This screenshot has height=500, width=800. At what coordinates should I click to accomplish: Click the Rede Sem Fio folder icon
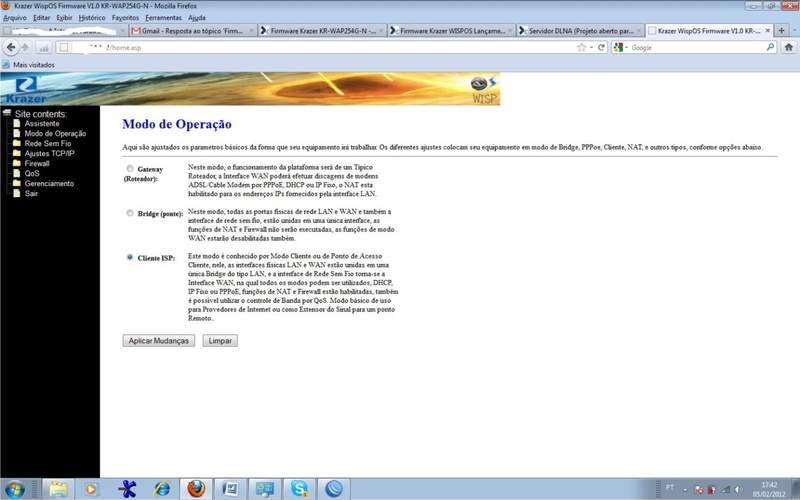point(17,143)
